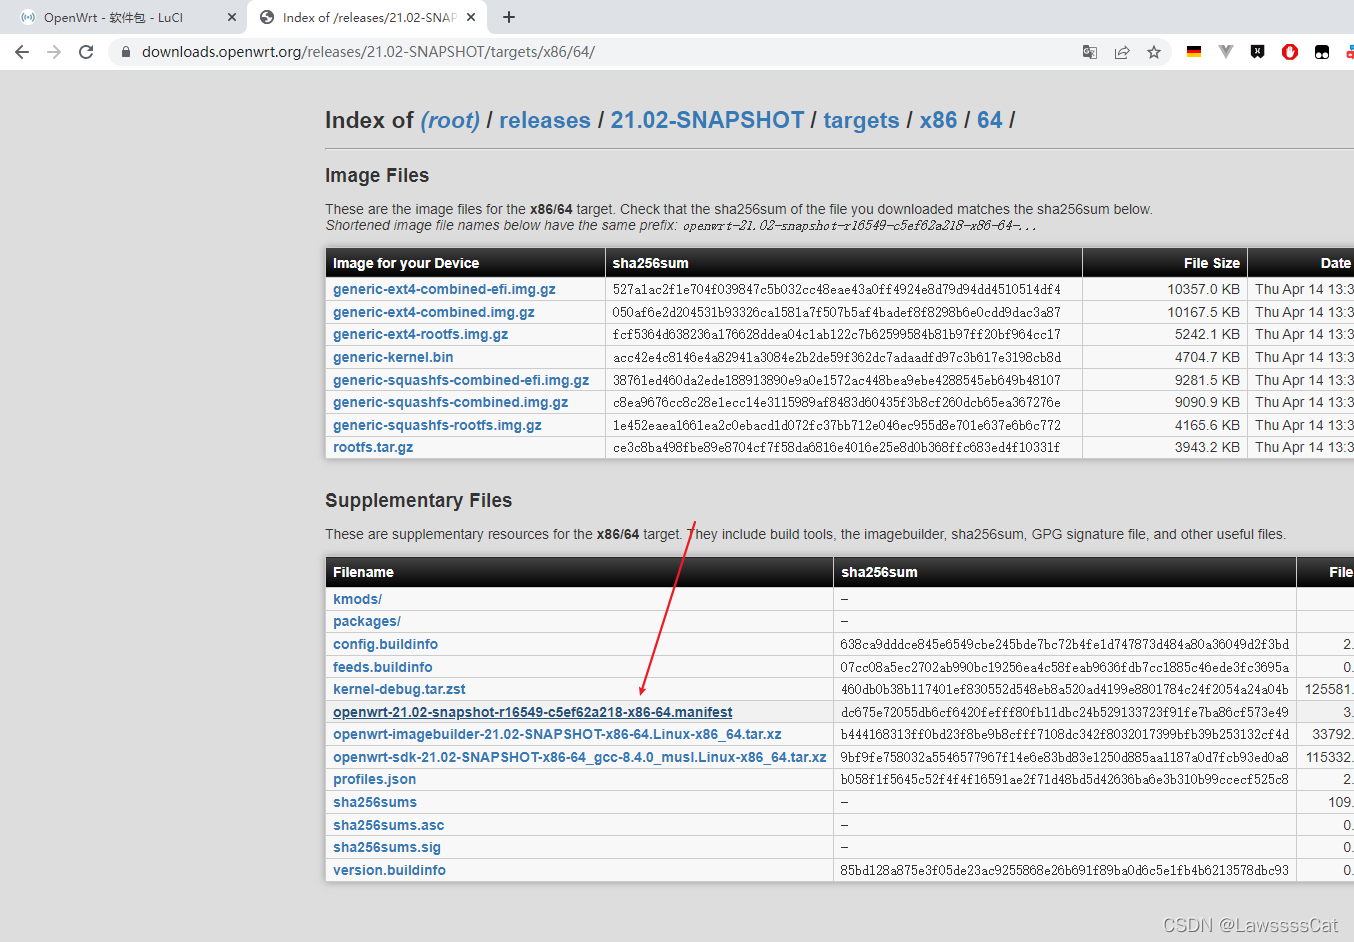Share this page via share icon
This screenshot has height=942, width=1354.
(x=1122, y=52)
